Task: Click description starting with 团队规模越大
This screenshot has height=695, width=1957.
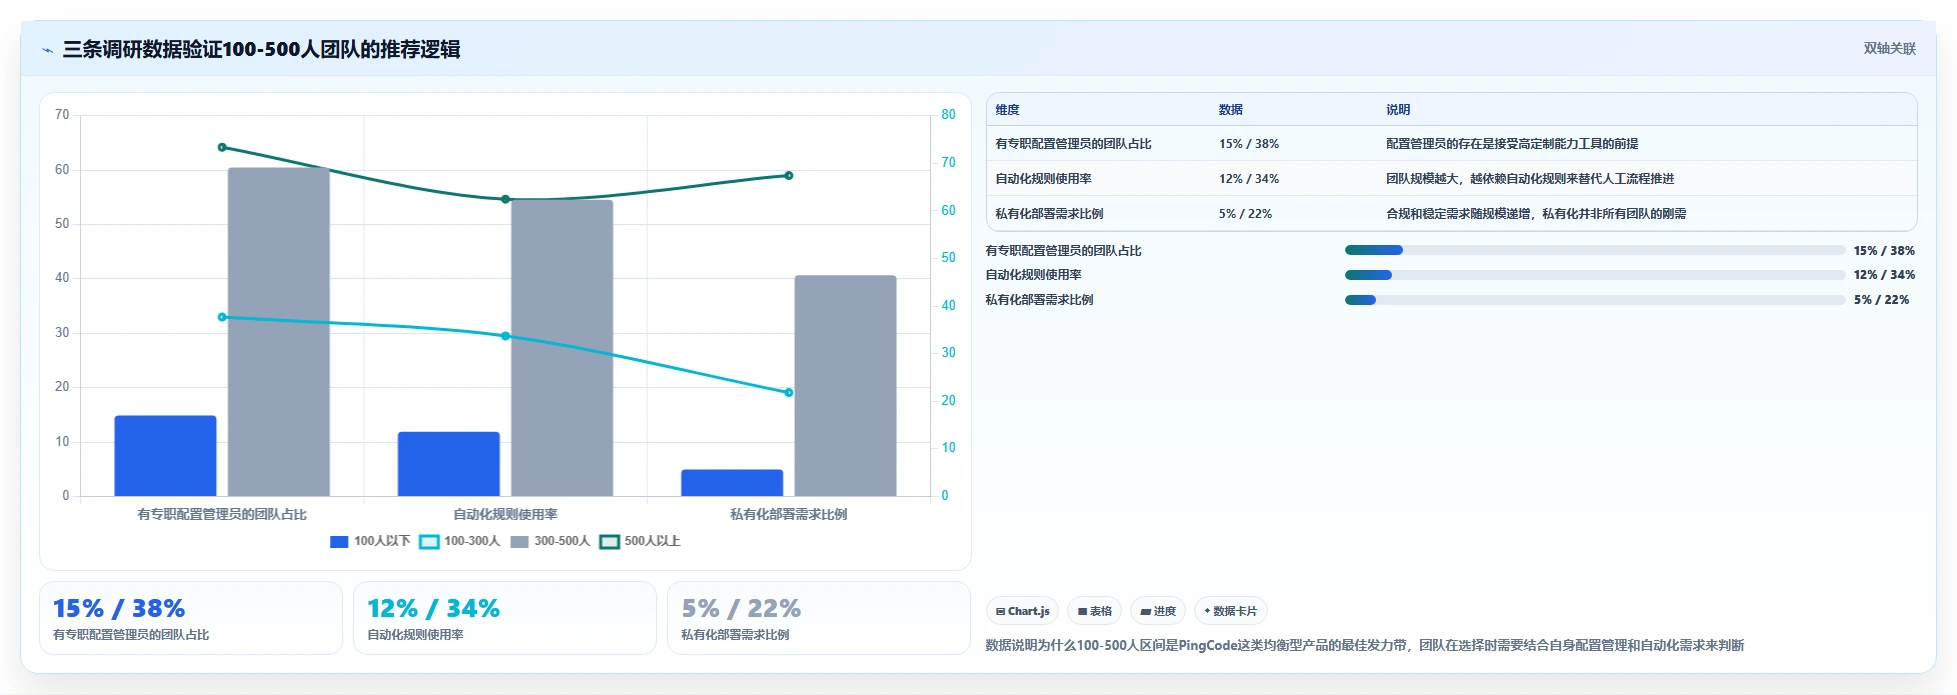Action: point(1529,179)
